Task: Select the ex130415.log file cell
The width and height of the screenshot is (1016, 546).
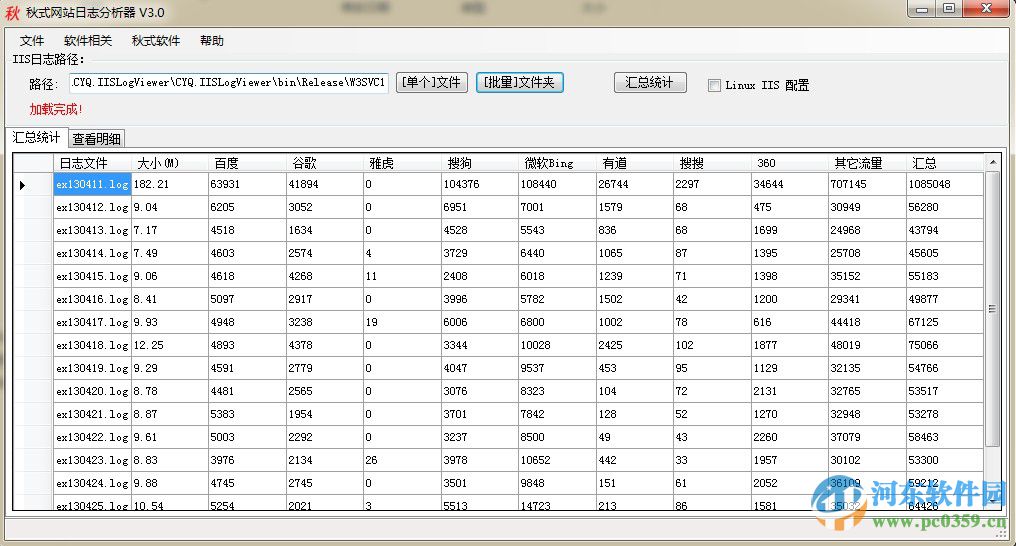Action: 93,277
